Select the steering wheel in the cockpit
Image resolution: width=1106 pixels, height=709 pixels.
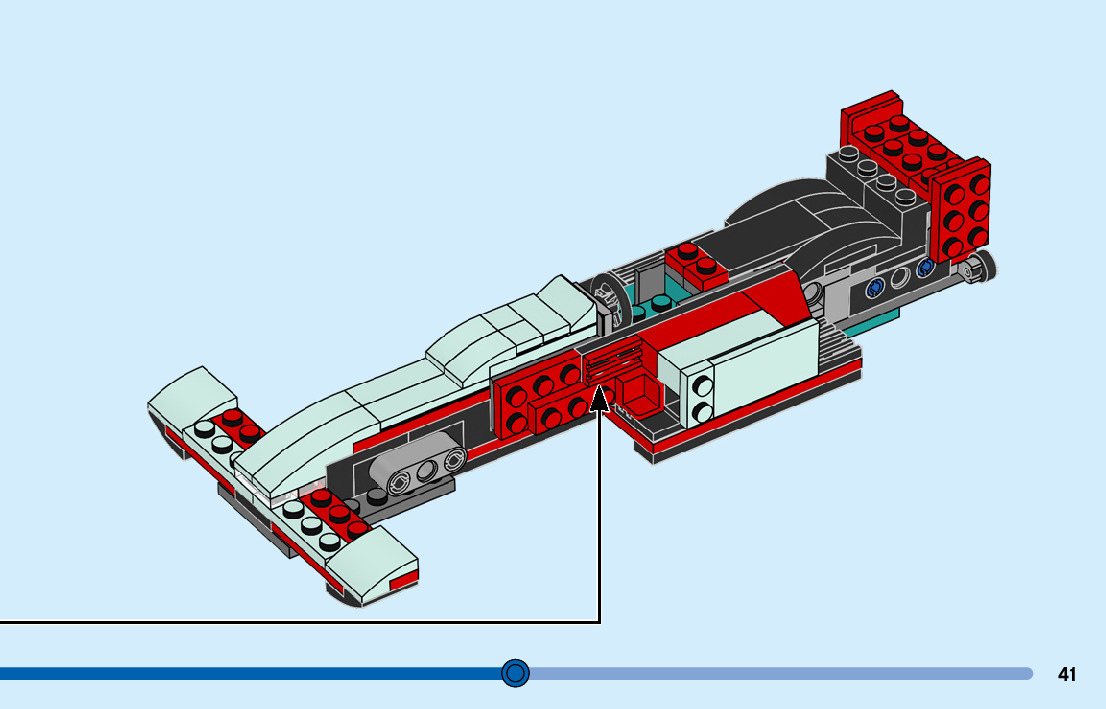(609, 300)
